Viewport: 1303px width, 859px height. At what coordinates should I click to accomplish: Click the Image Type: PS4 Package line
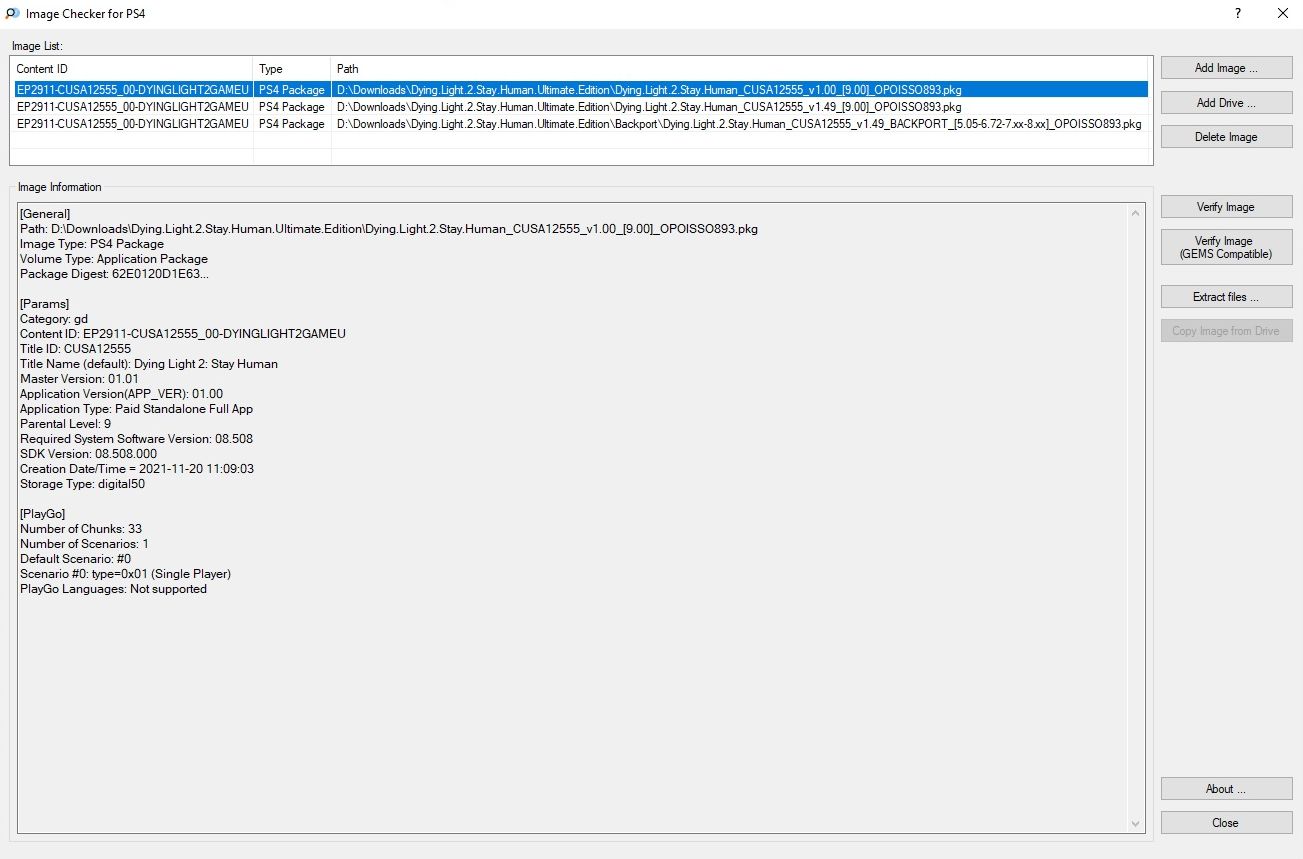[92, 244]
